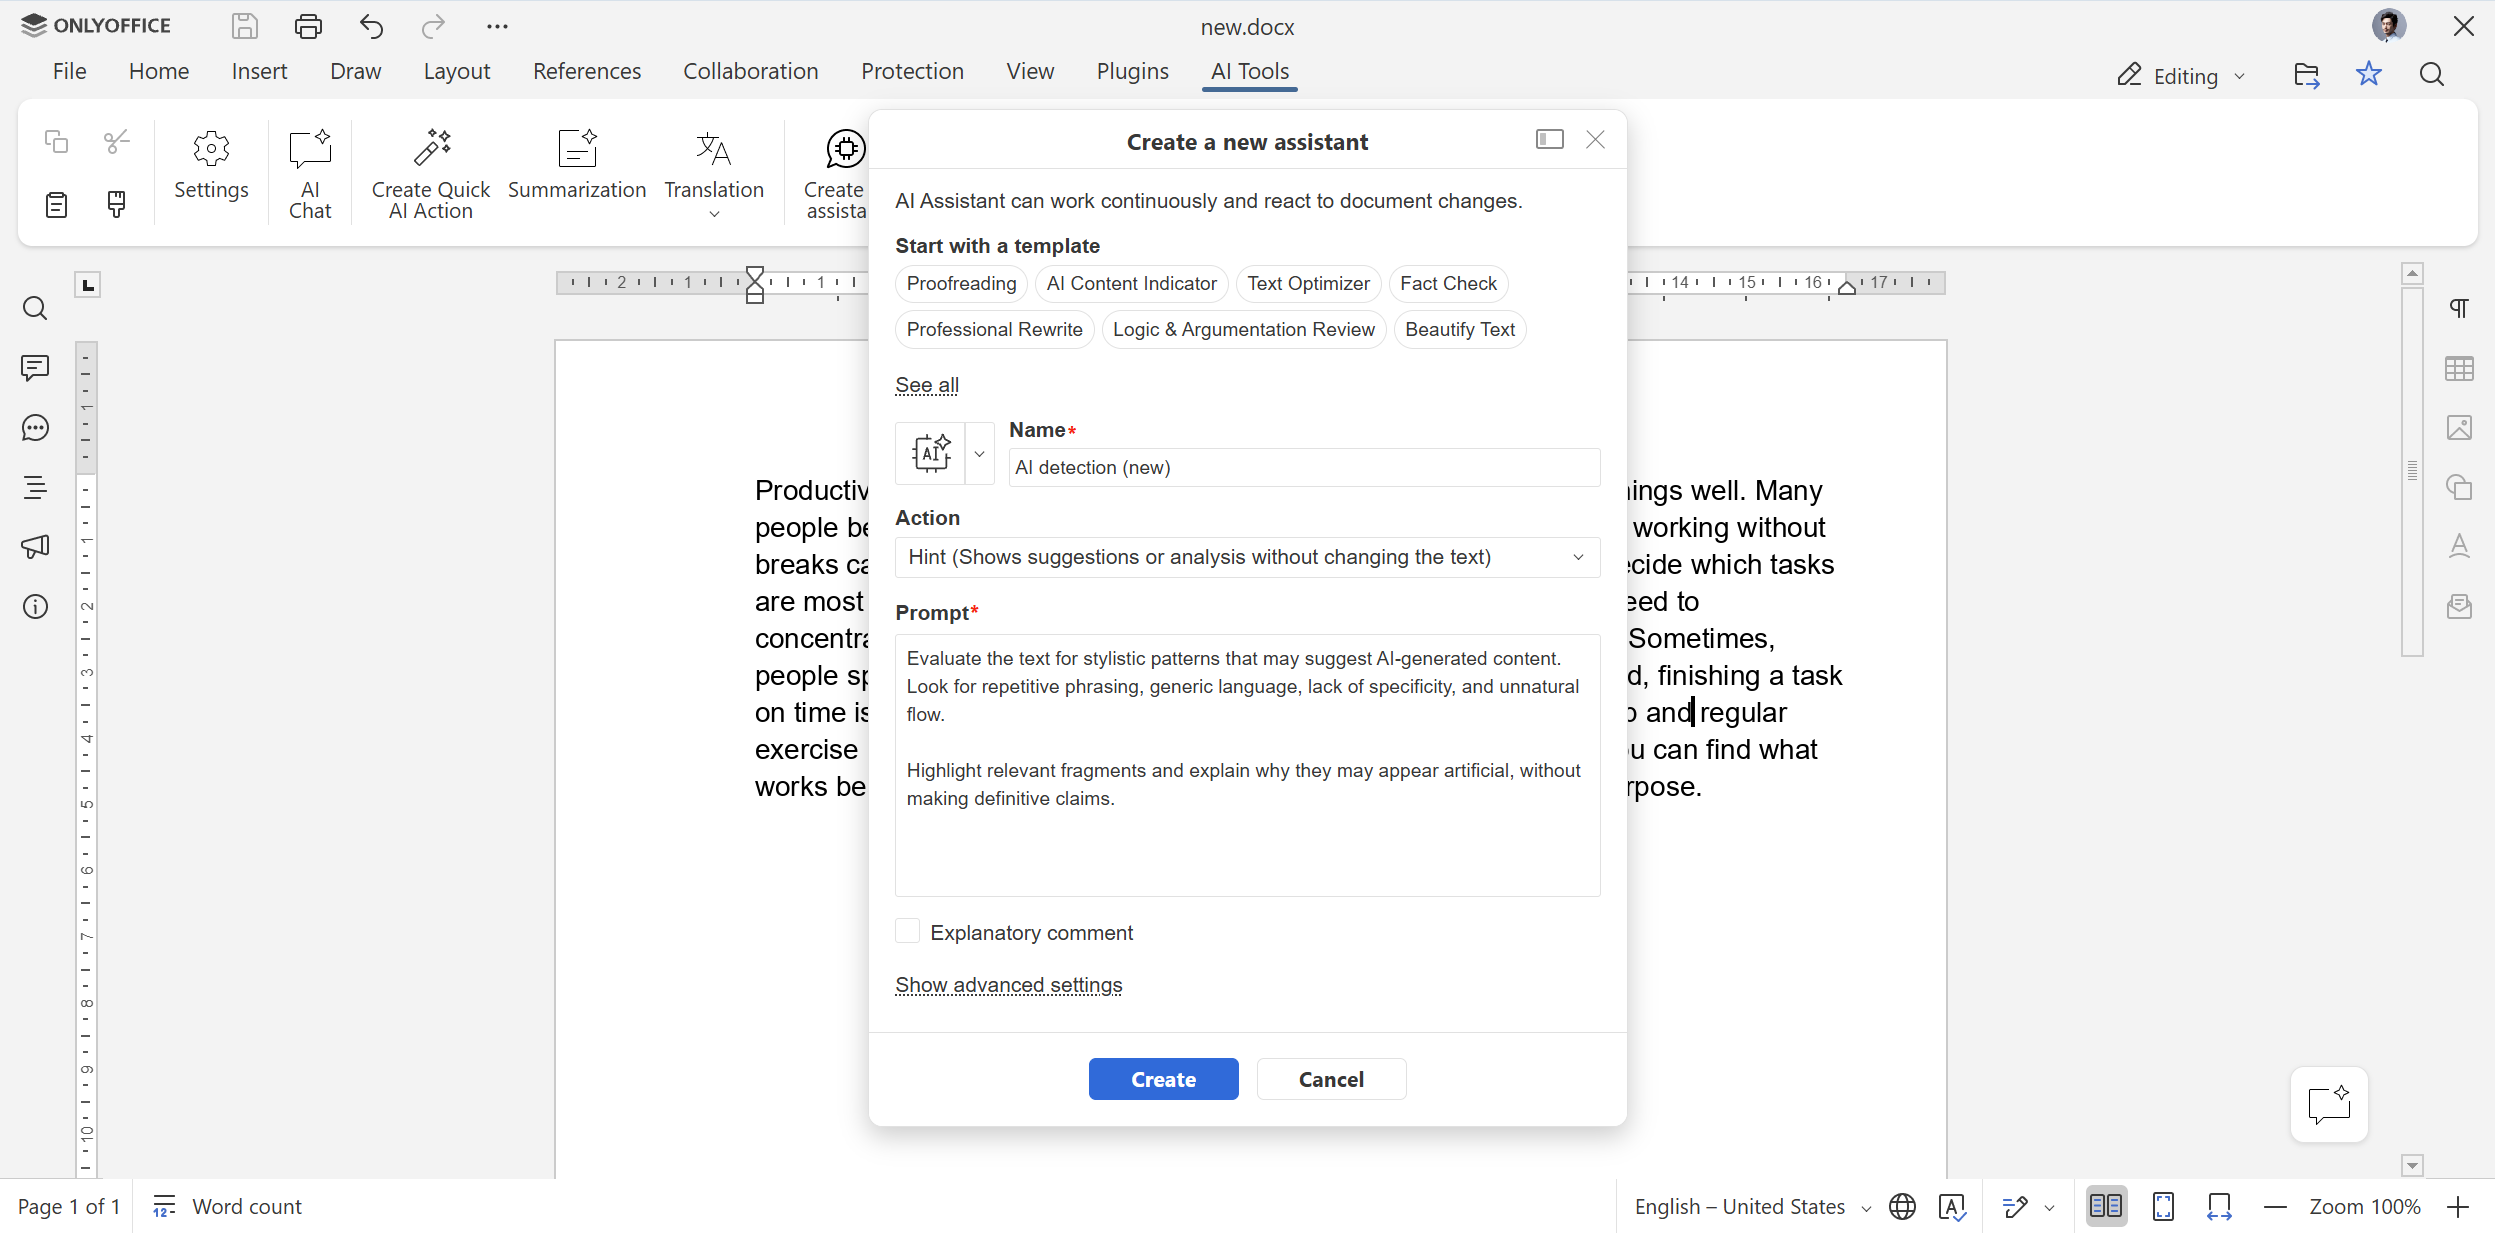Click the zoom in plus button

[x=2458, y=1207]
